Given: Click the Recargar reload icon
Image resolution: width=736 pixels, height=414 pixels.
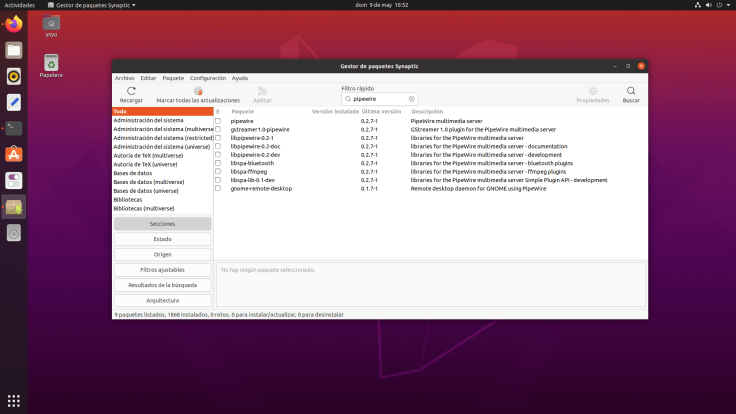Looking at the screenshot, I should pyautogui.click(x=131, y=92).
